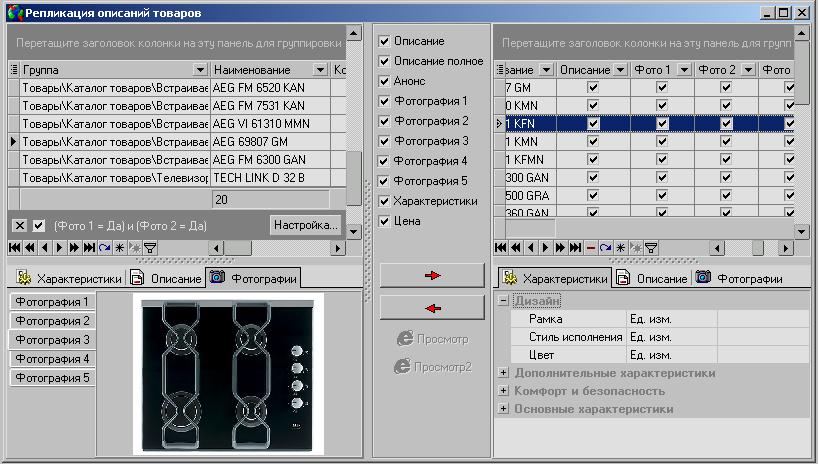The width and height of the screenshot is (818, 464).
Task: Set bookmark asterisk in right grid navigator
Action: click(x=620, y=248)
